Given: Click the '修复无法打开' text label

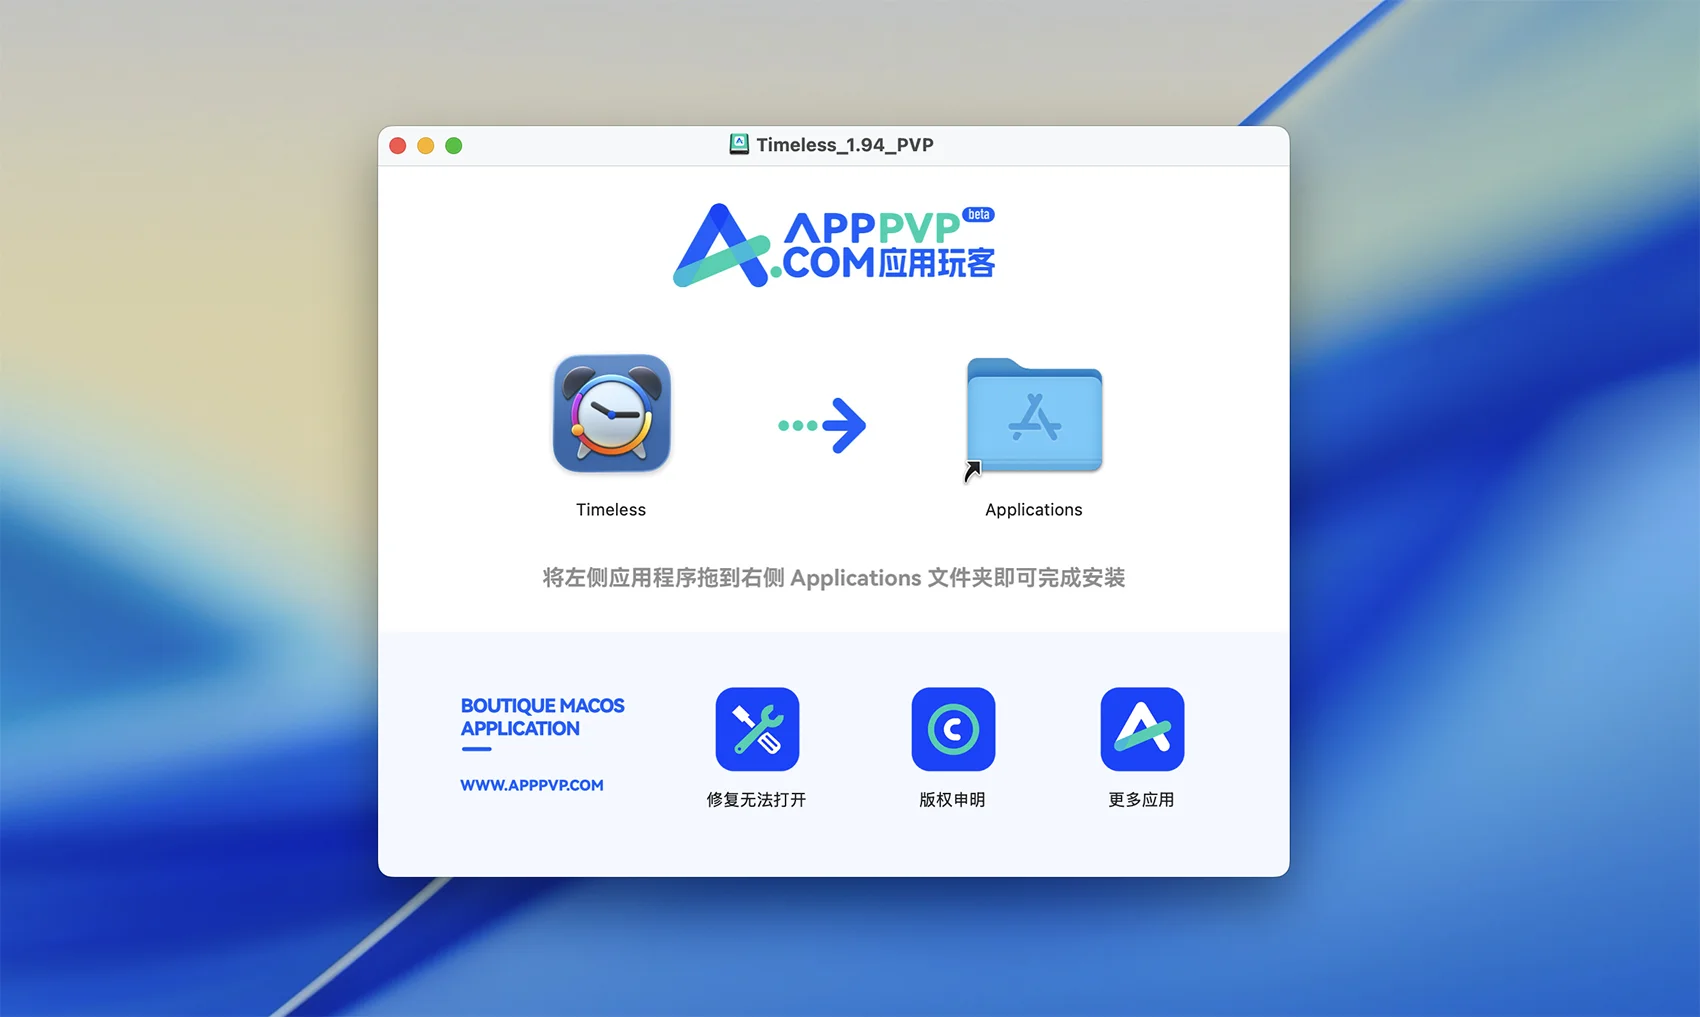Looking at the screenshot, I should click(756, 799).
